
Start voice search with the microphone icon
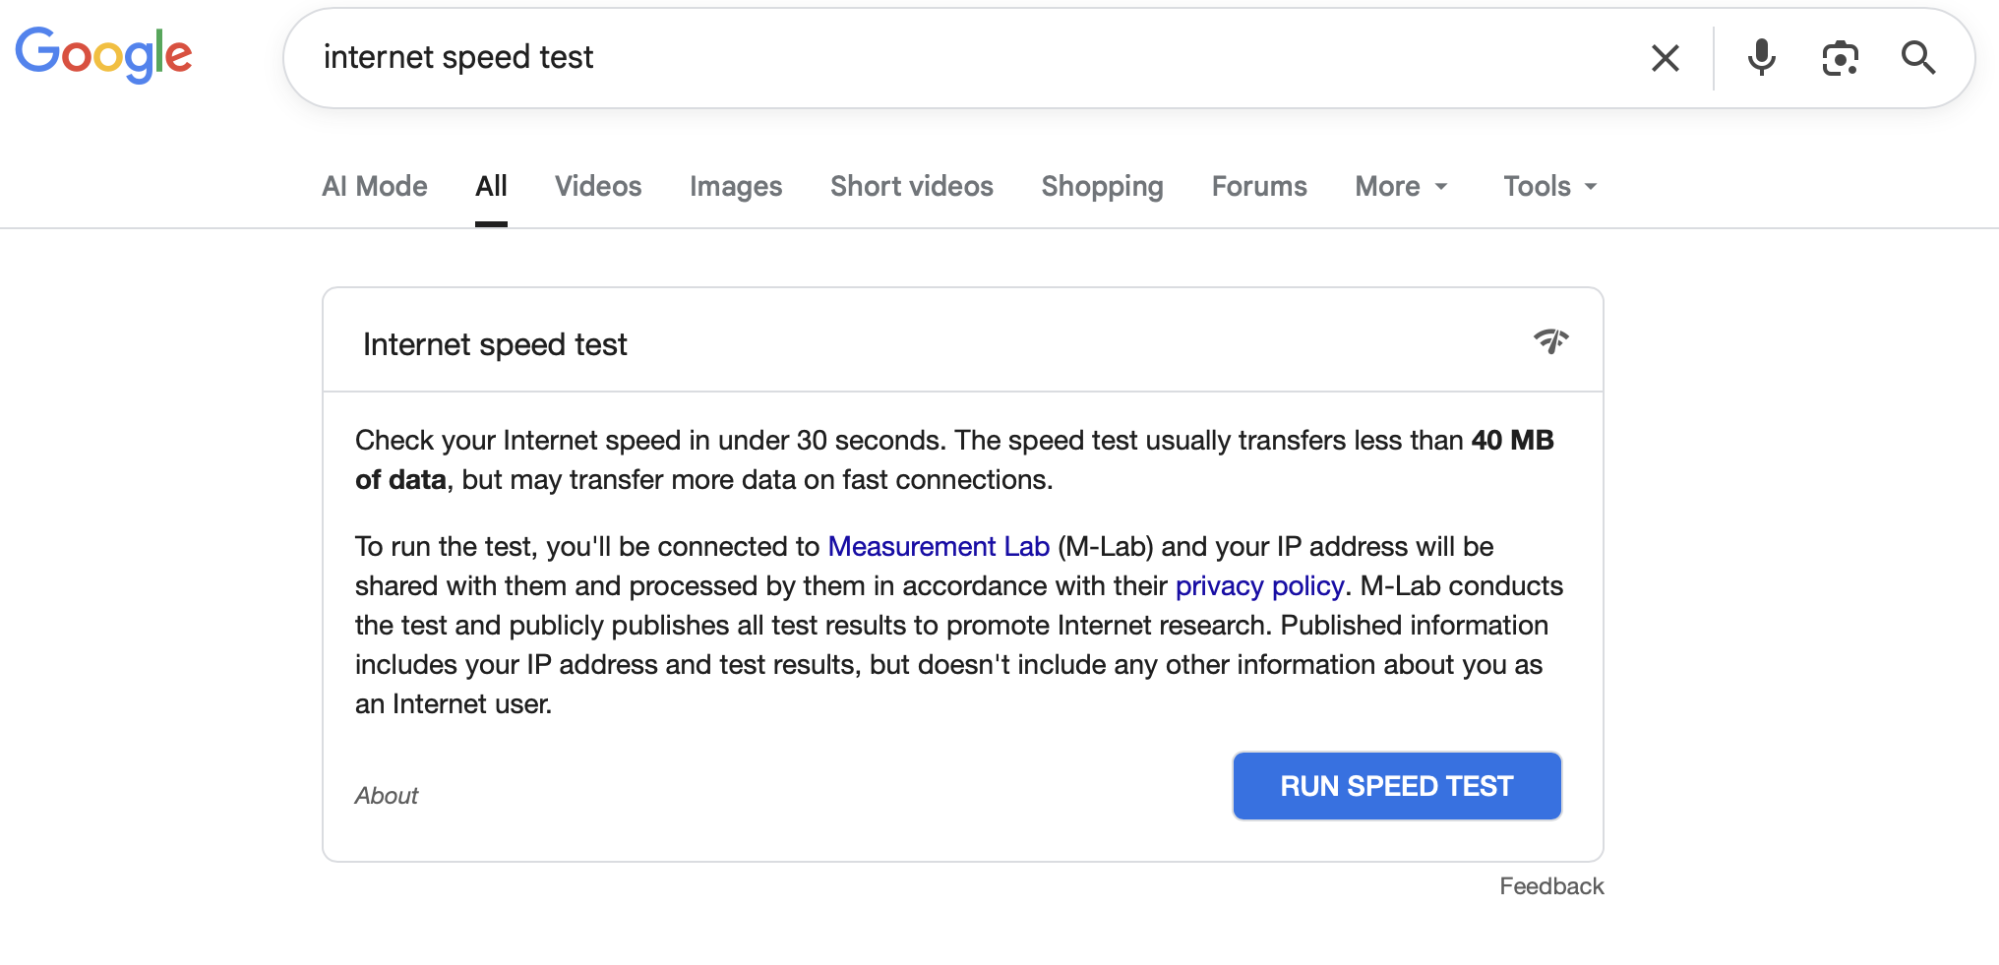[1761, 57]
